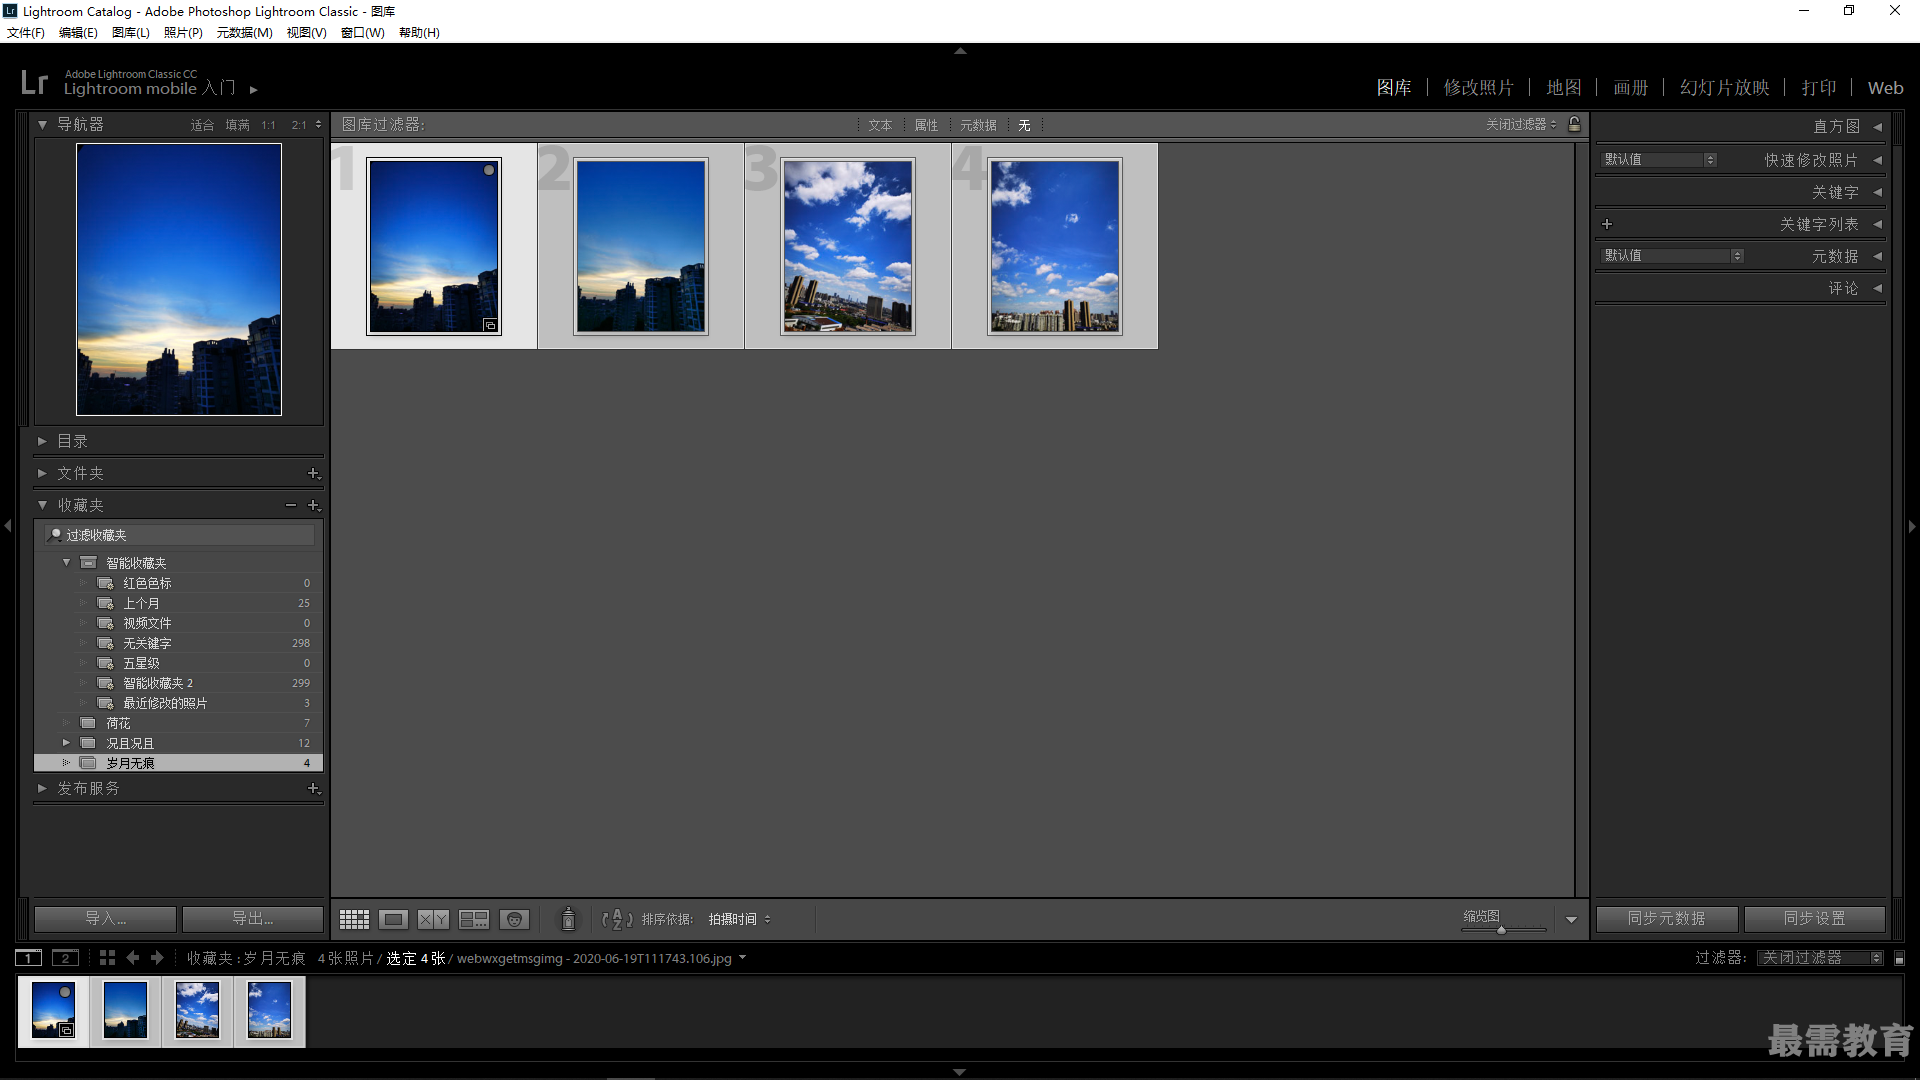1920x1080 pixels.
Task: Set navigator zoom to 1:1
Action: click(268, 125)
